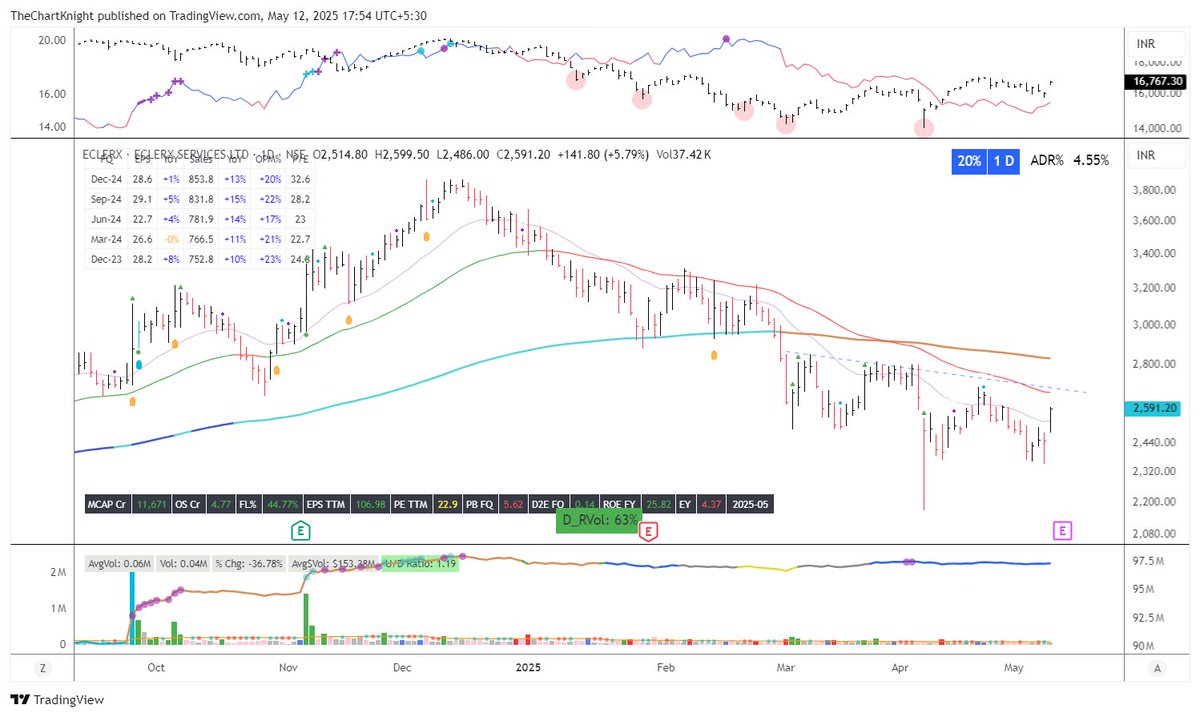Click the TradingView logo at bottom left
Image resolution: width=1200 pixels, height=717 pixels.
coord(57,700)
